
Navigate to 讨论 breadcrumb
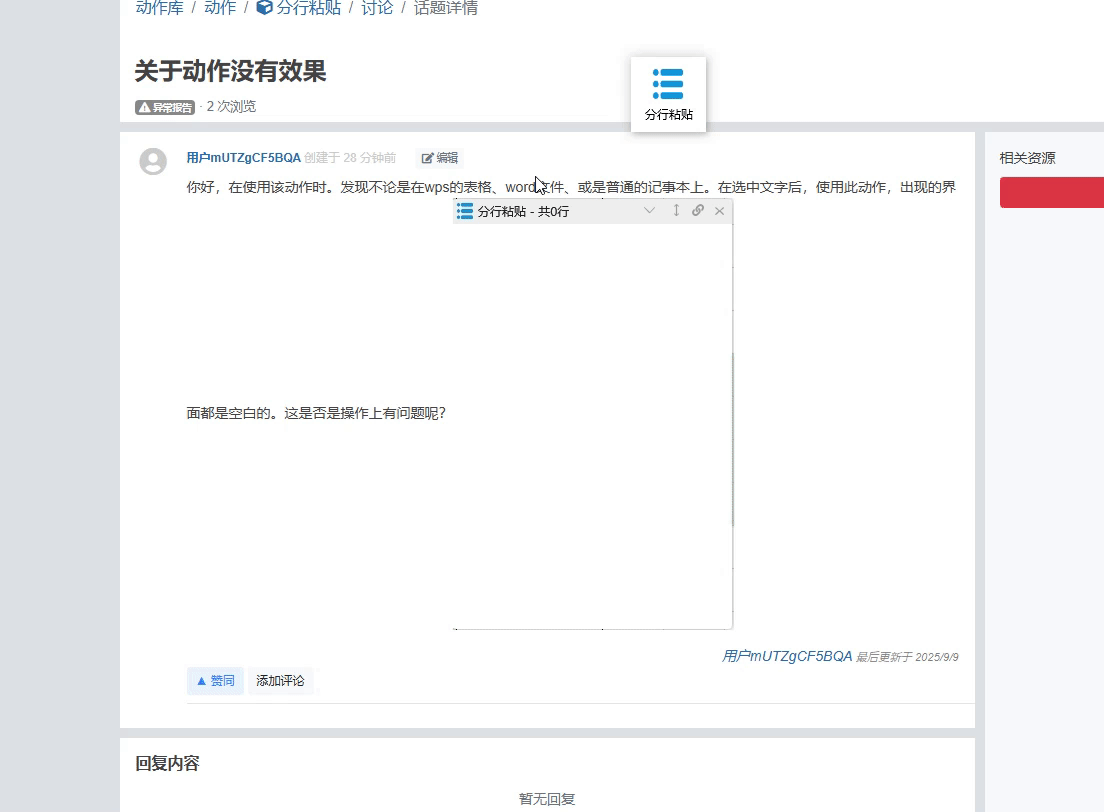point(377,8)
